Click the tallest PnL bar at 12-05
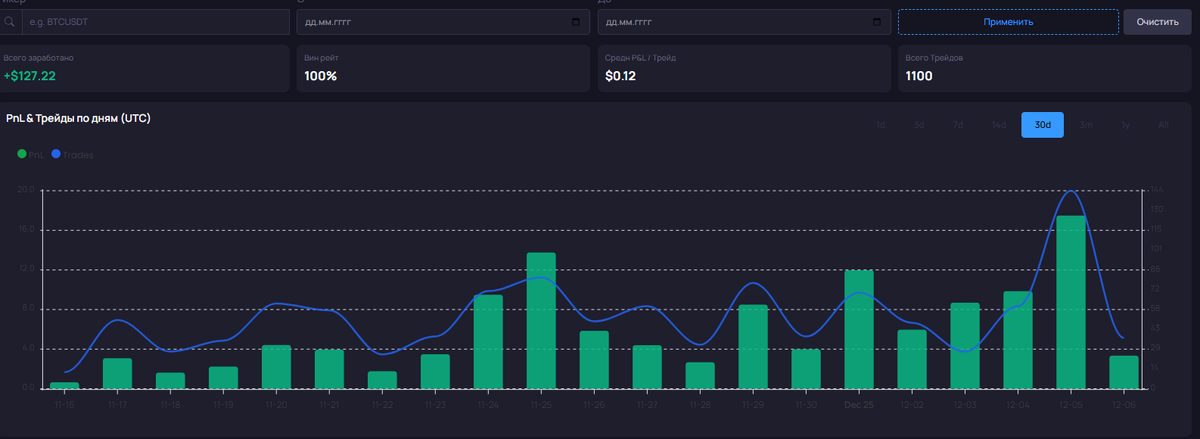Screen dimensions: 1200x439 [x=1071, y=302]
